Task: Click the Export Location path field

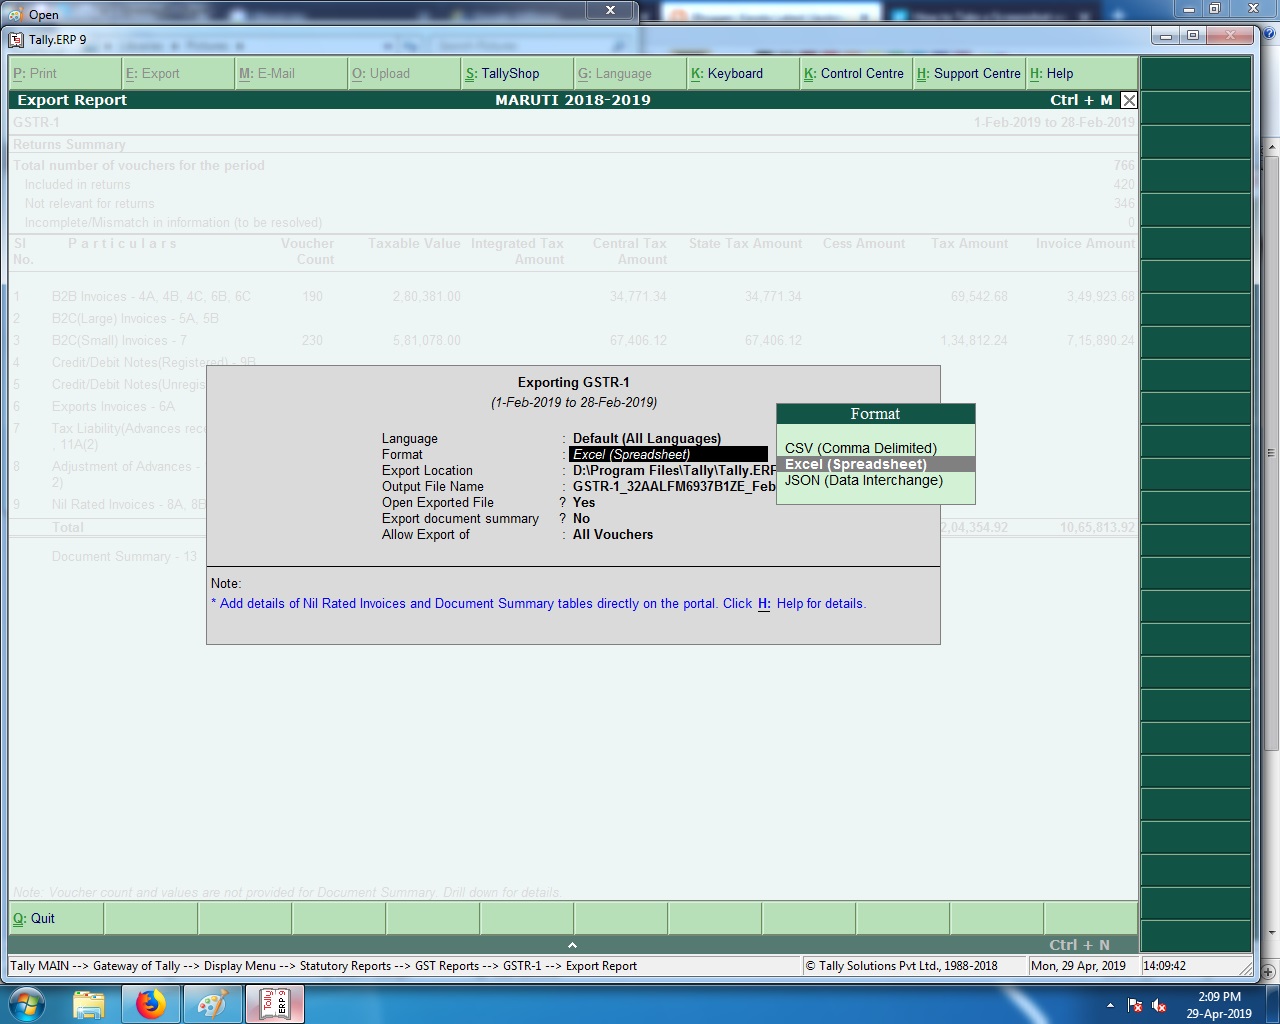Action: 674,470
